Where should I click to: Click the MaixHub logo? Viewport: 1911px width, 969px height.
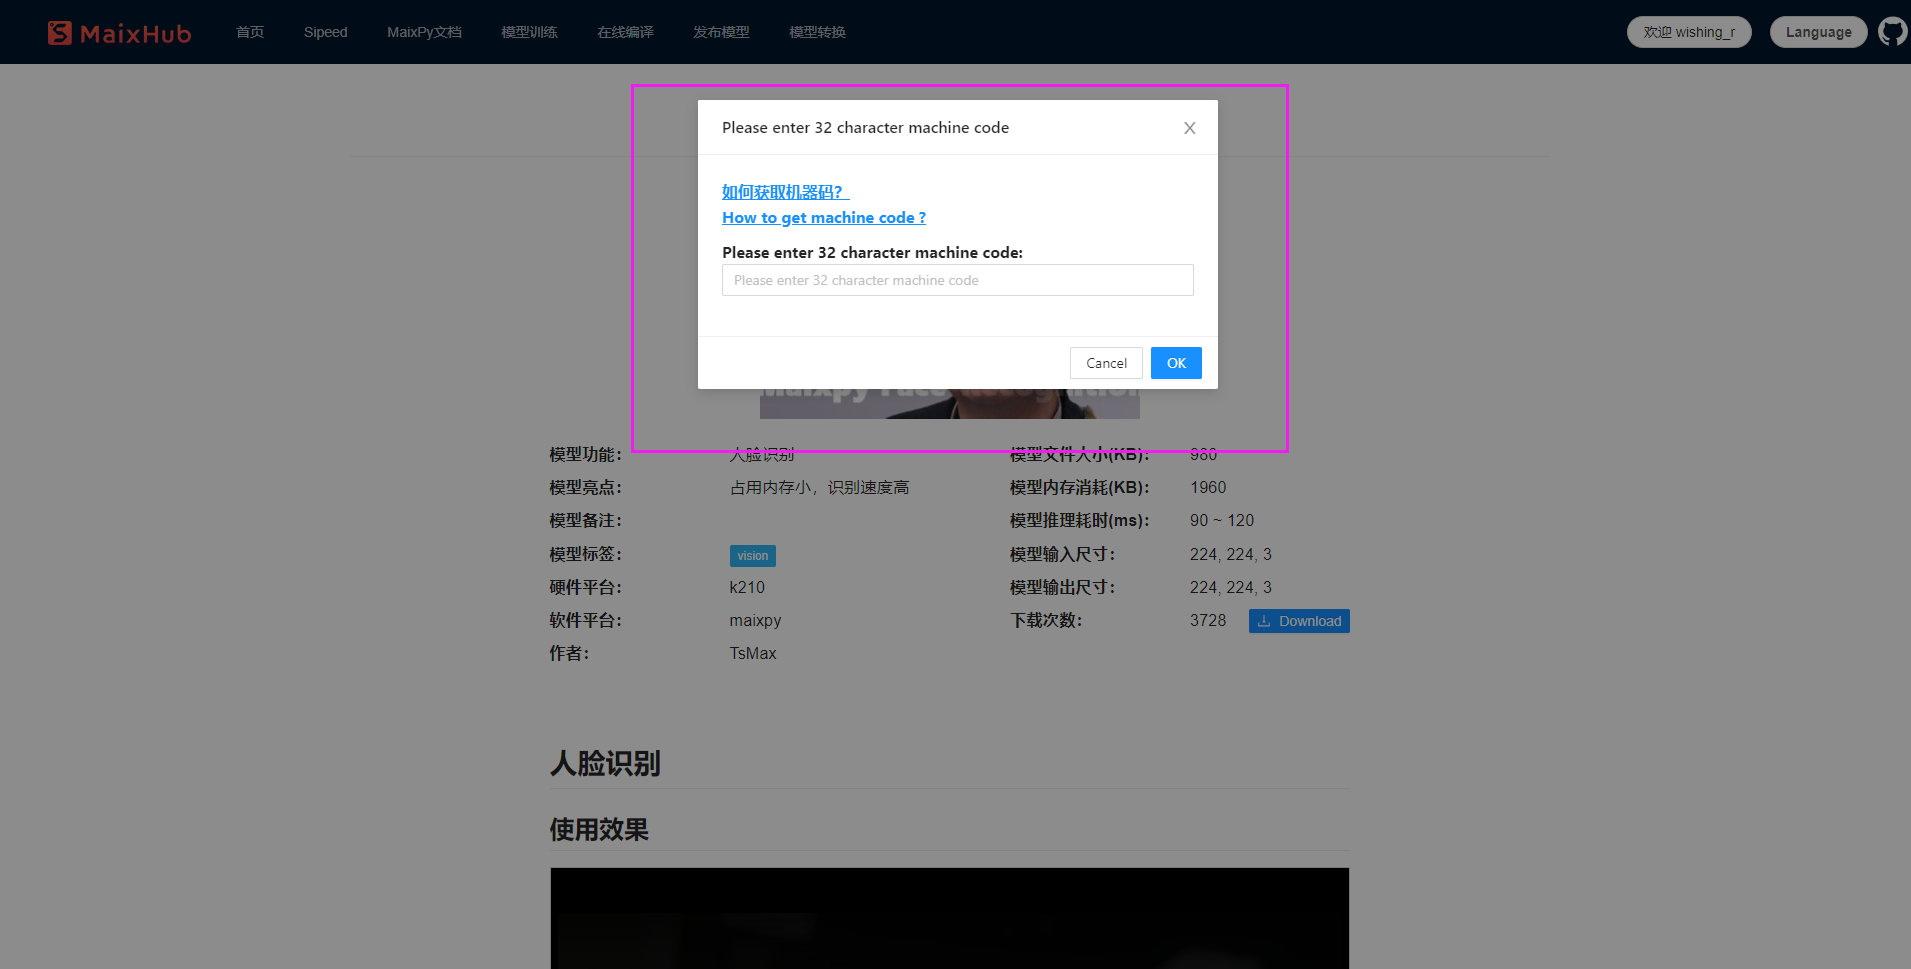pos(119,31)
